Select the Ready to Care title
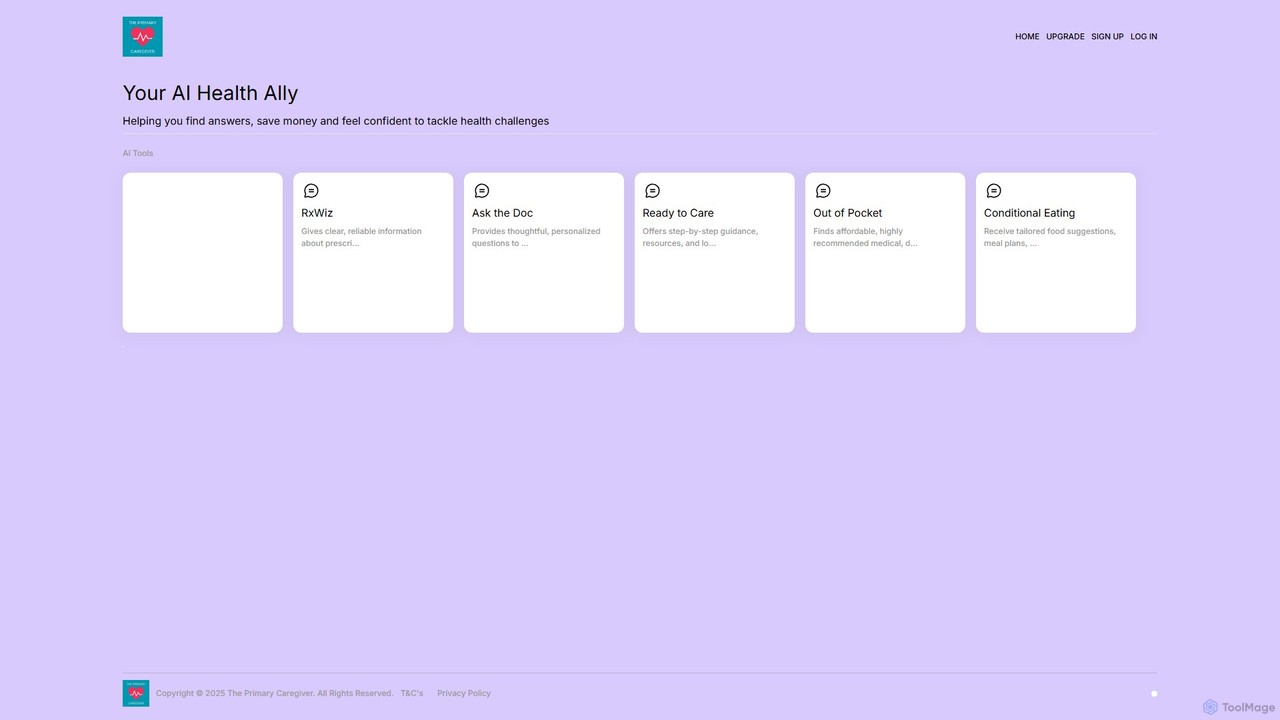Viewport: 1280px width, 720px height. (x=678, y=213)
